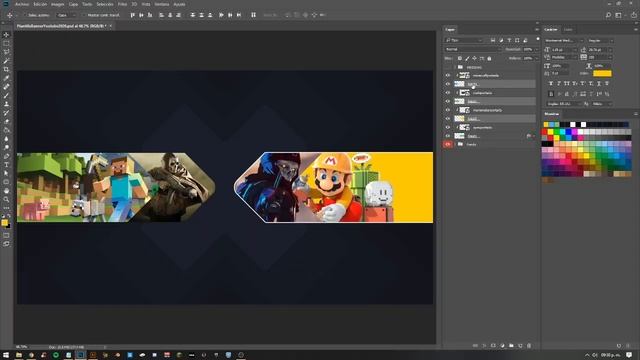Open the Filtro menu

coord(122,4)
